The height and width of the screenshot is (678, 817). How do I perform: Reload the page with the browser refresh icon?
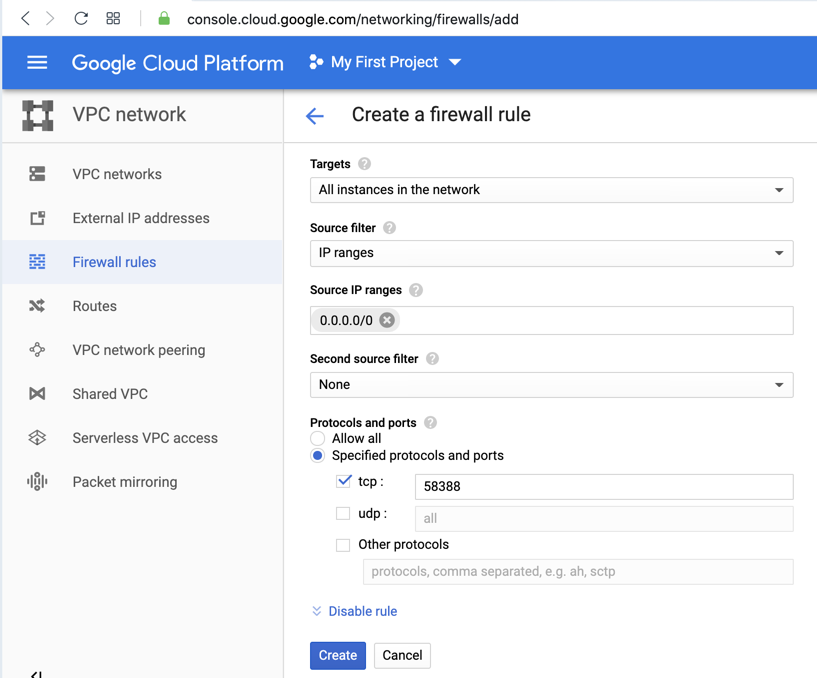[x=81, y=18]
